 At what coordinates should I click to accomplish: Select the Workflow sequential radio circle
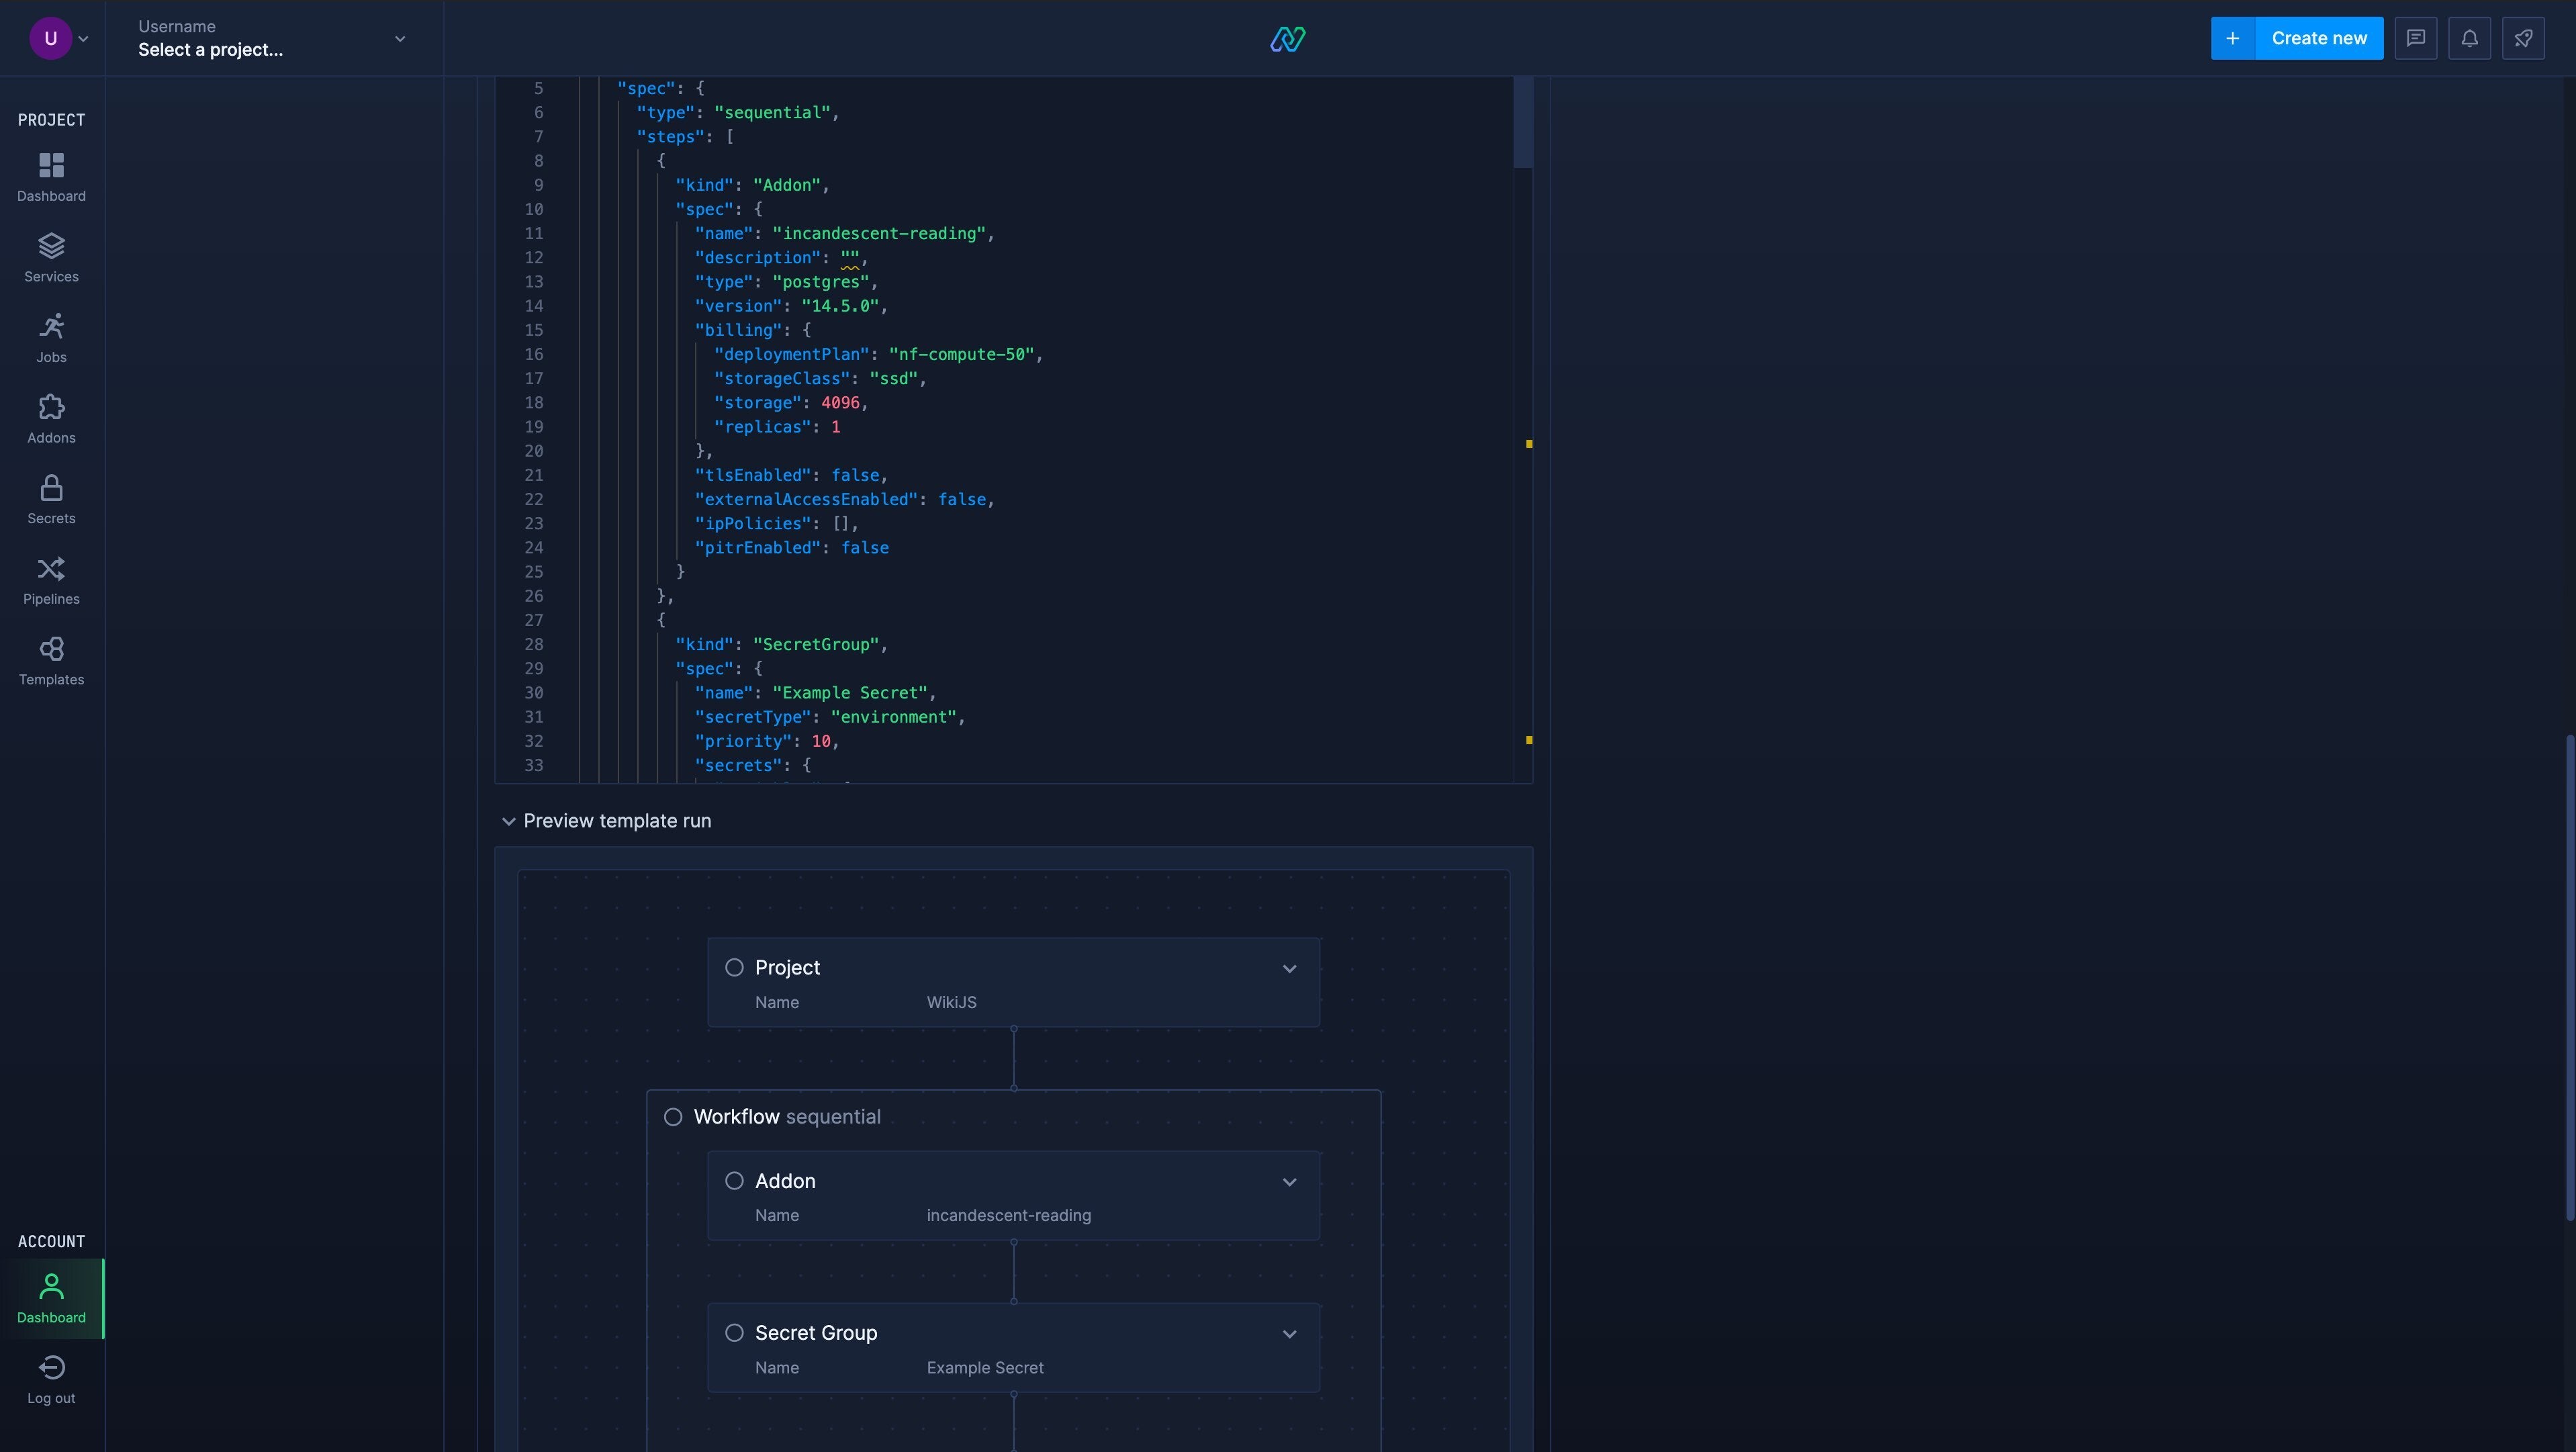[x=673, y=1117]
